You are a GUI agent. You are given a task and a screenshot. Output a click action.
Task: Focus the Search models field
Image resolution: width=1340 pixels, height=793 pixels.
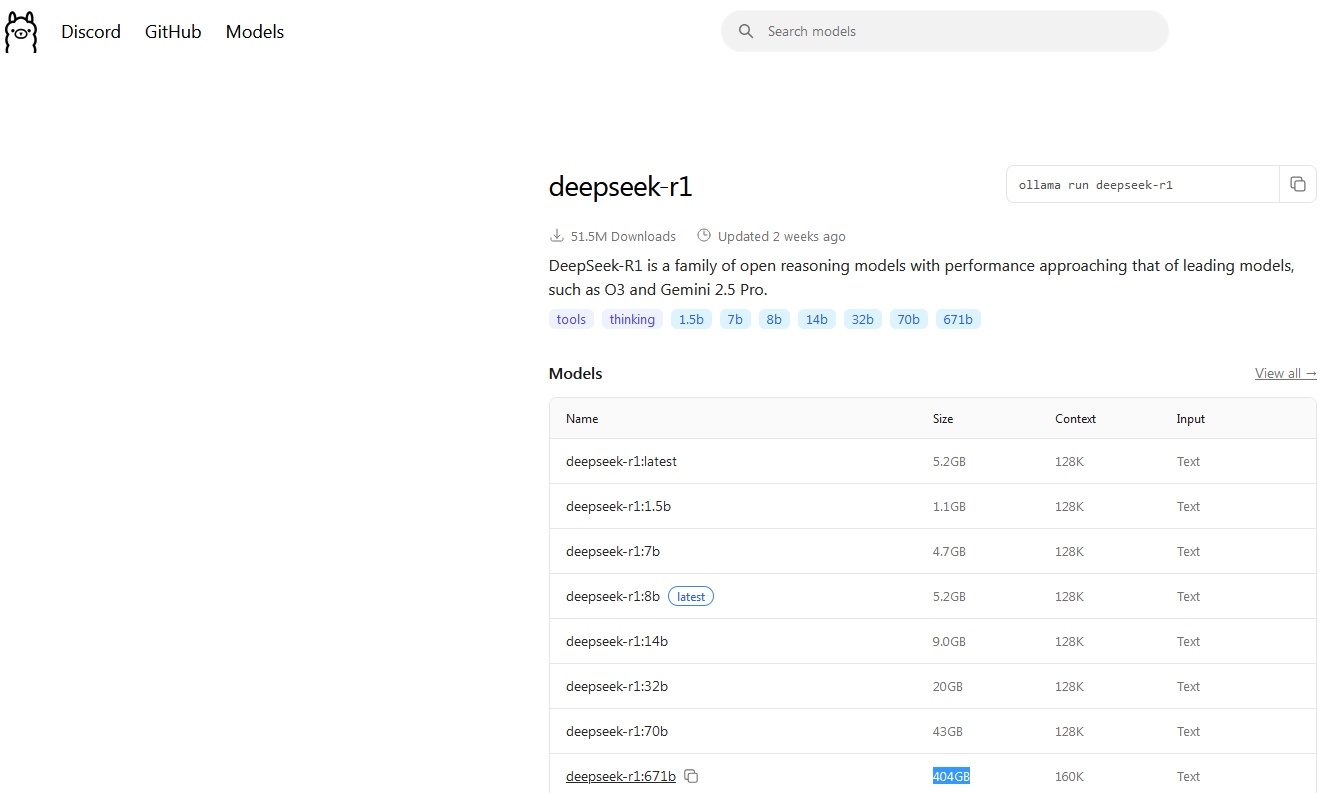coord(944,31)
